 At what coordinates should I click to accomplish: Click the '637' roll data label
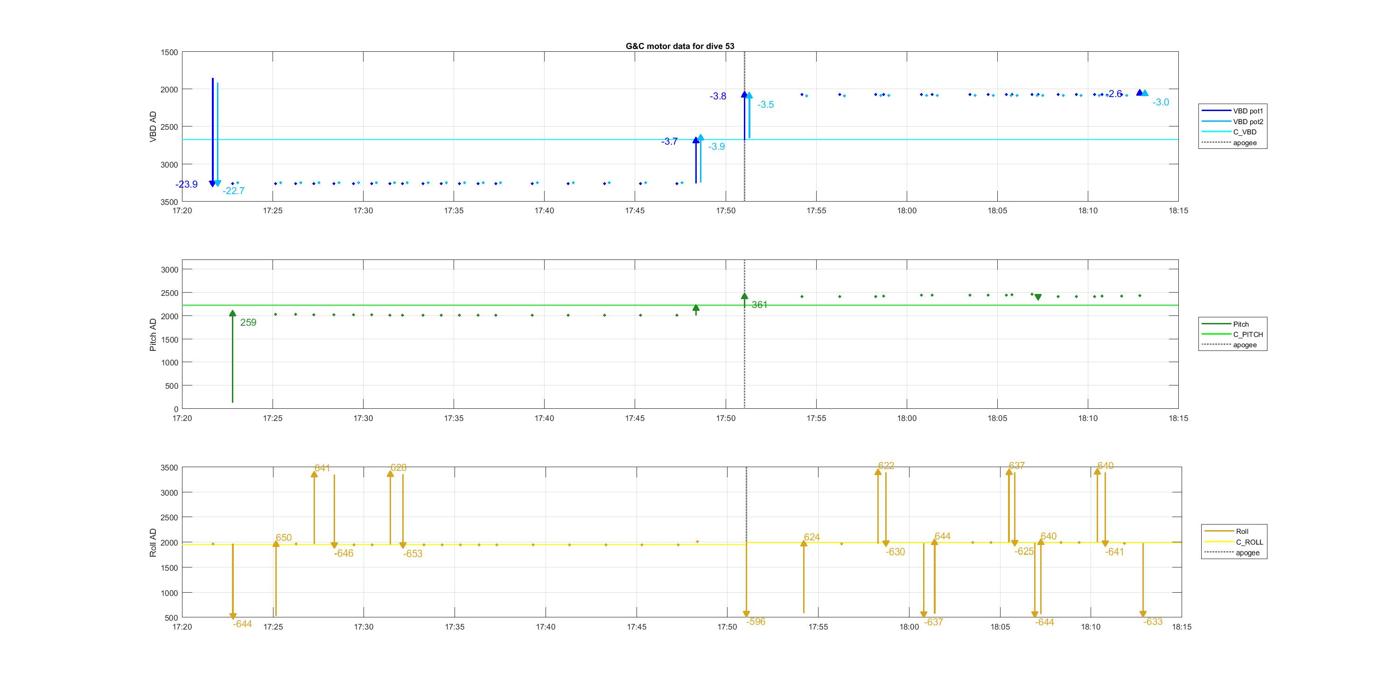pos(1017,466)
